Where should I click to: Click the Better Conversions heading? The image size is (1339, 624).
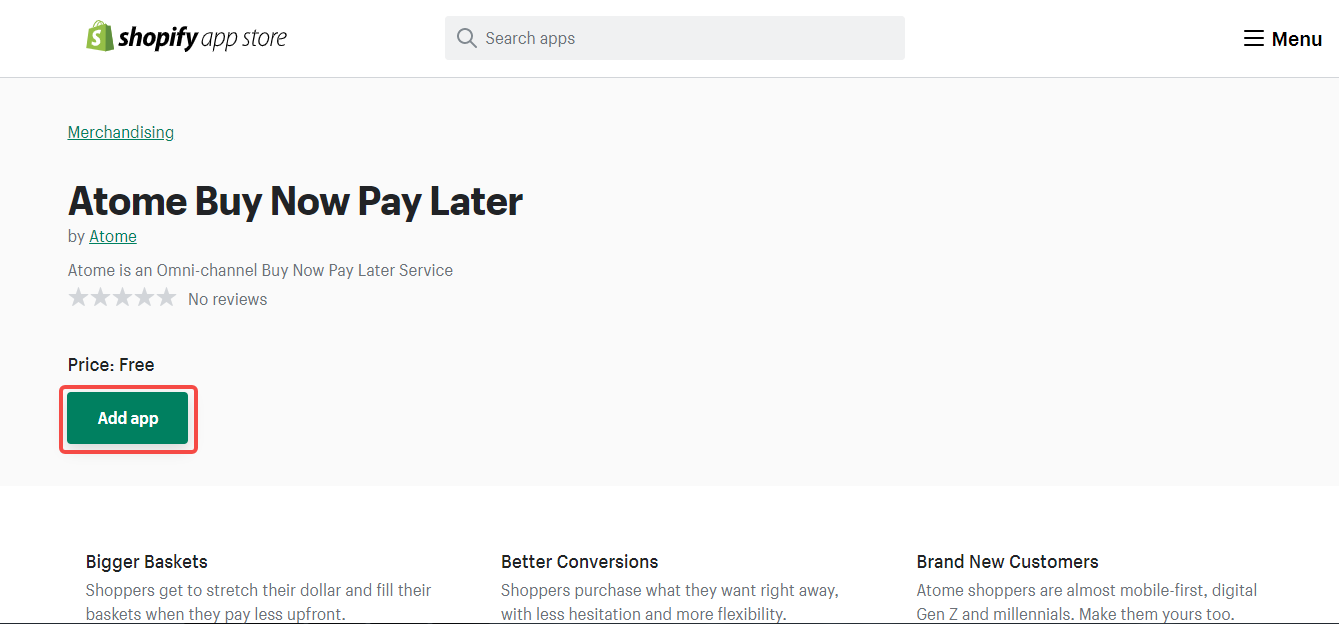[x=579, y=562]
